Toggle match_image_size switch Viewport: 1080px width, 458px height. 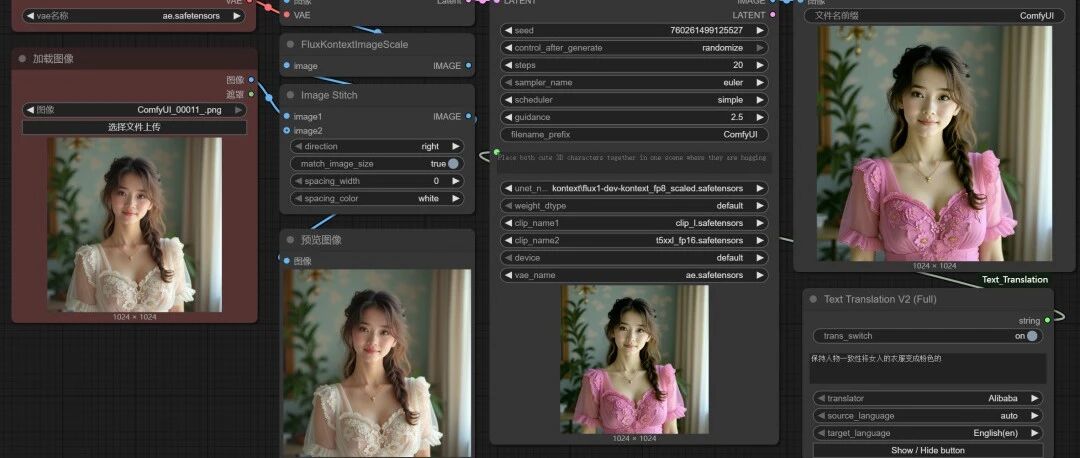click(x=453, y=164)
